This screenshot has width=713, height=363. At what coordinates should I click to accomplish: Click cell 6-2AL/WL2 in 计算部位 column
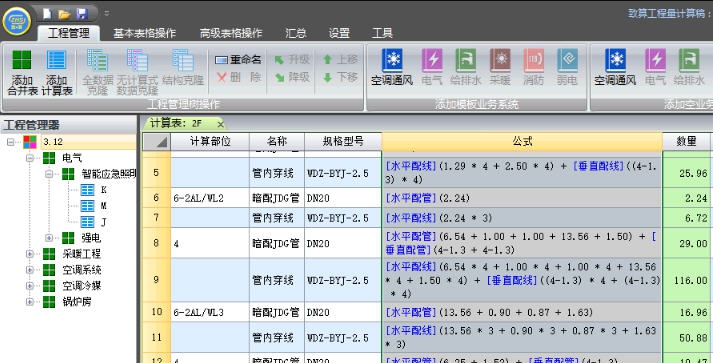tap(210, 198)
